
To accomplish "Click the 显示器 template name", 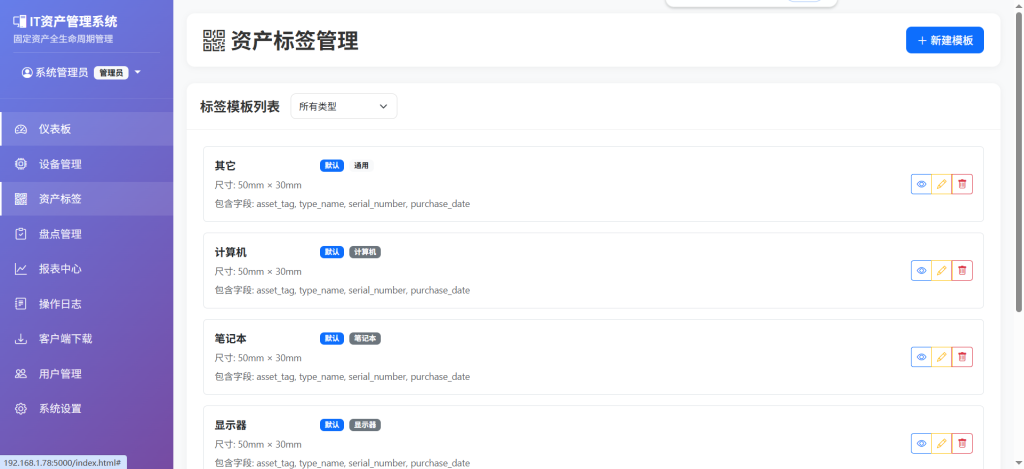I will (231, 425).
